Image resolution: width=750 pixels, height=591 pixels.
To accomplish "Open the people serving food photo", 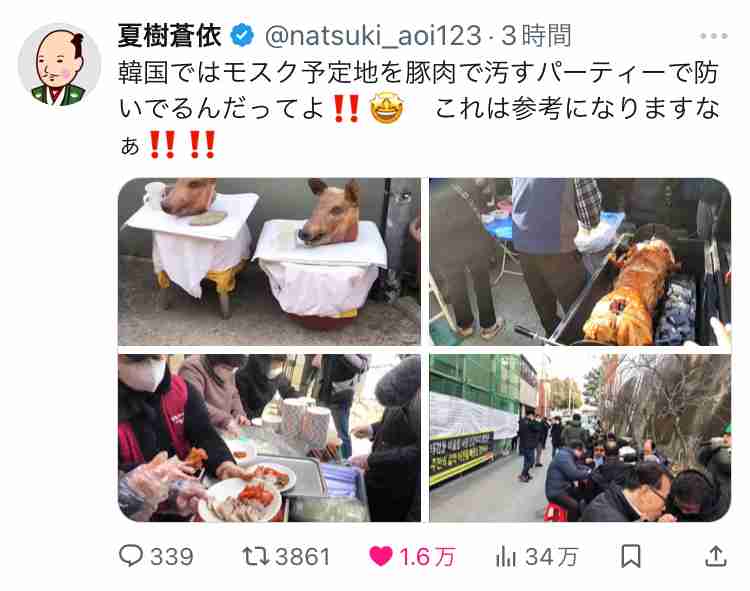I will tap(269, 438).
